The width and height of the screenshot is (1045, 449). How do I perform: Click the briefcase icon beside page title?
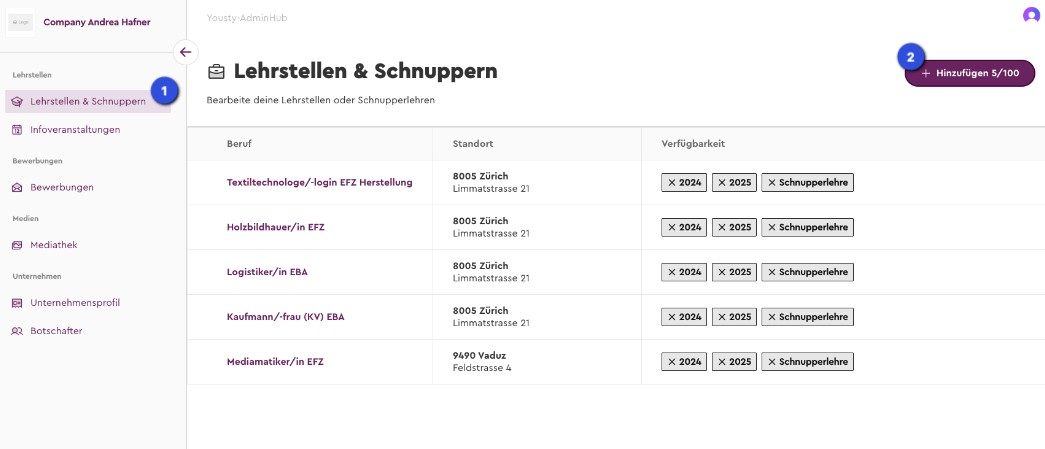coord(216,71)
